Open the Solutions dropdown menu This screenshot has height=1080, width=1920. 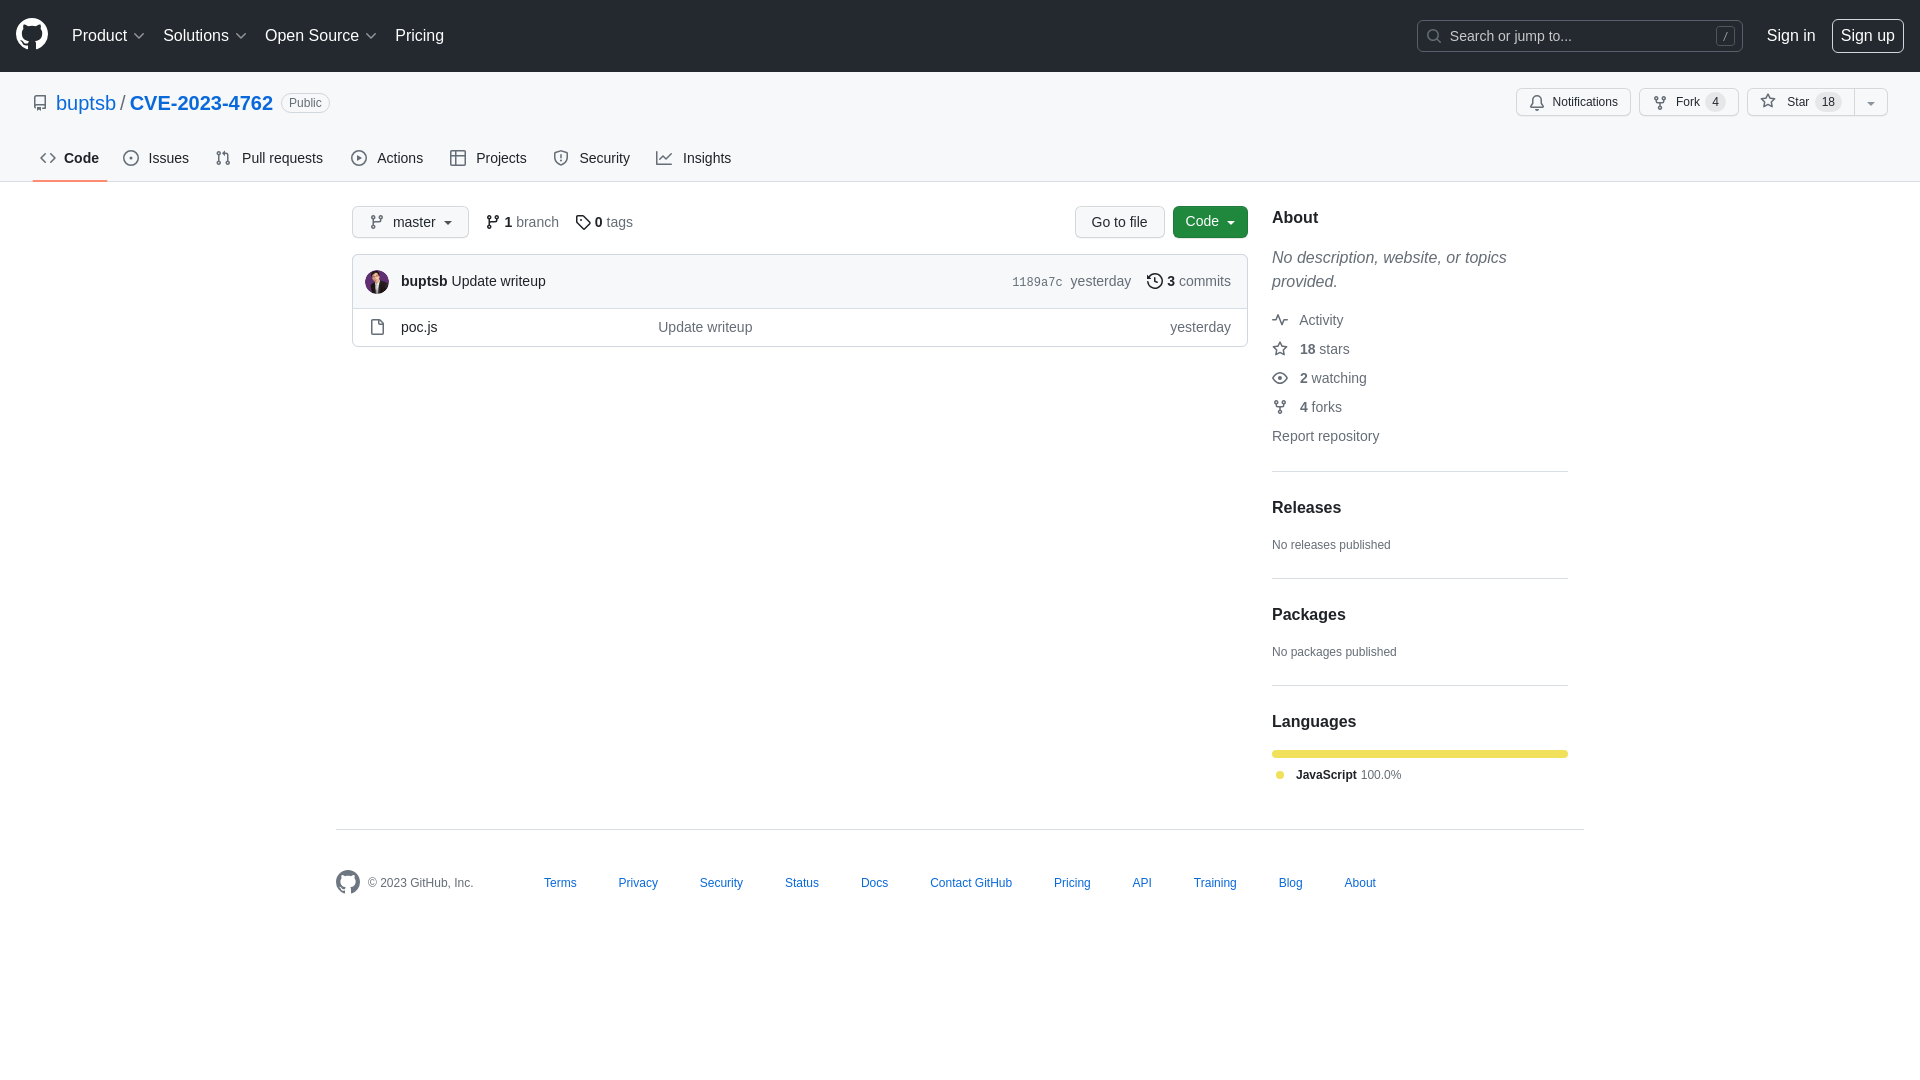pyautogui.click(x=204, y=36)
